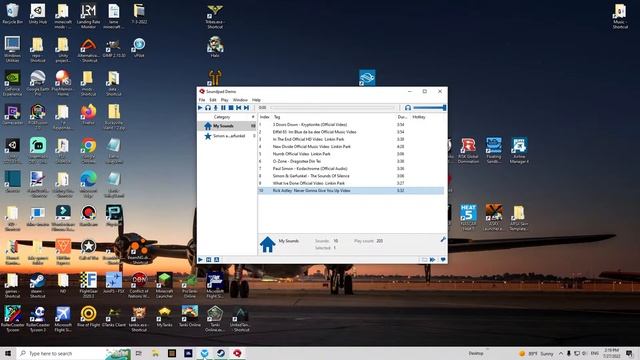Select O-Zone Dragostea Din Tei track
The height and width of the screenshot is (360, 640).
tap(351, 161)
